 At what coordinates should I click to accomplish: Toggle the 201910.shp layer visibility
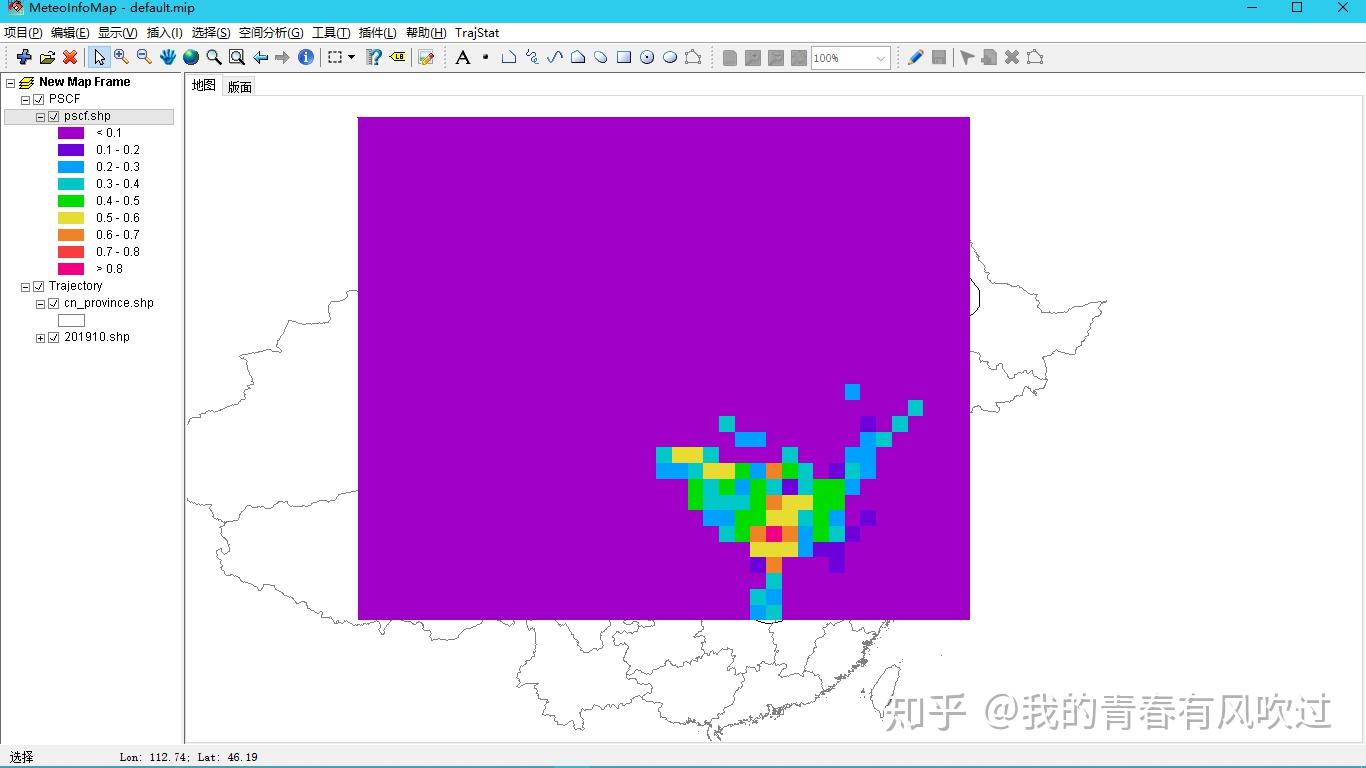pyautogui.click(x=55, y=337)
